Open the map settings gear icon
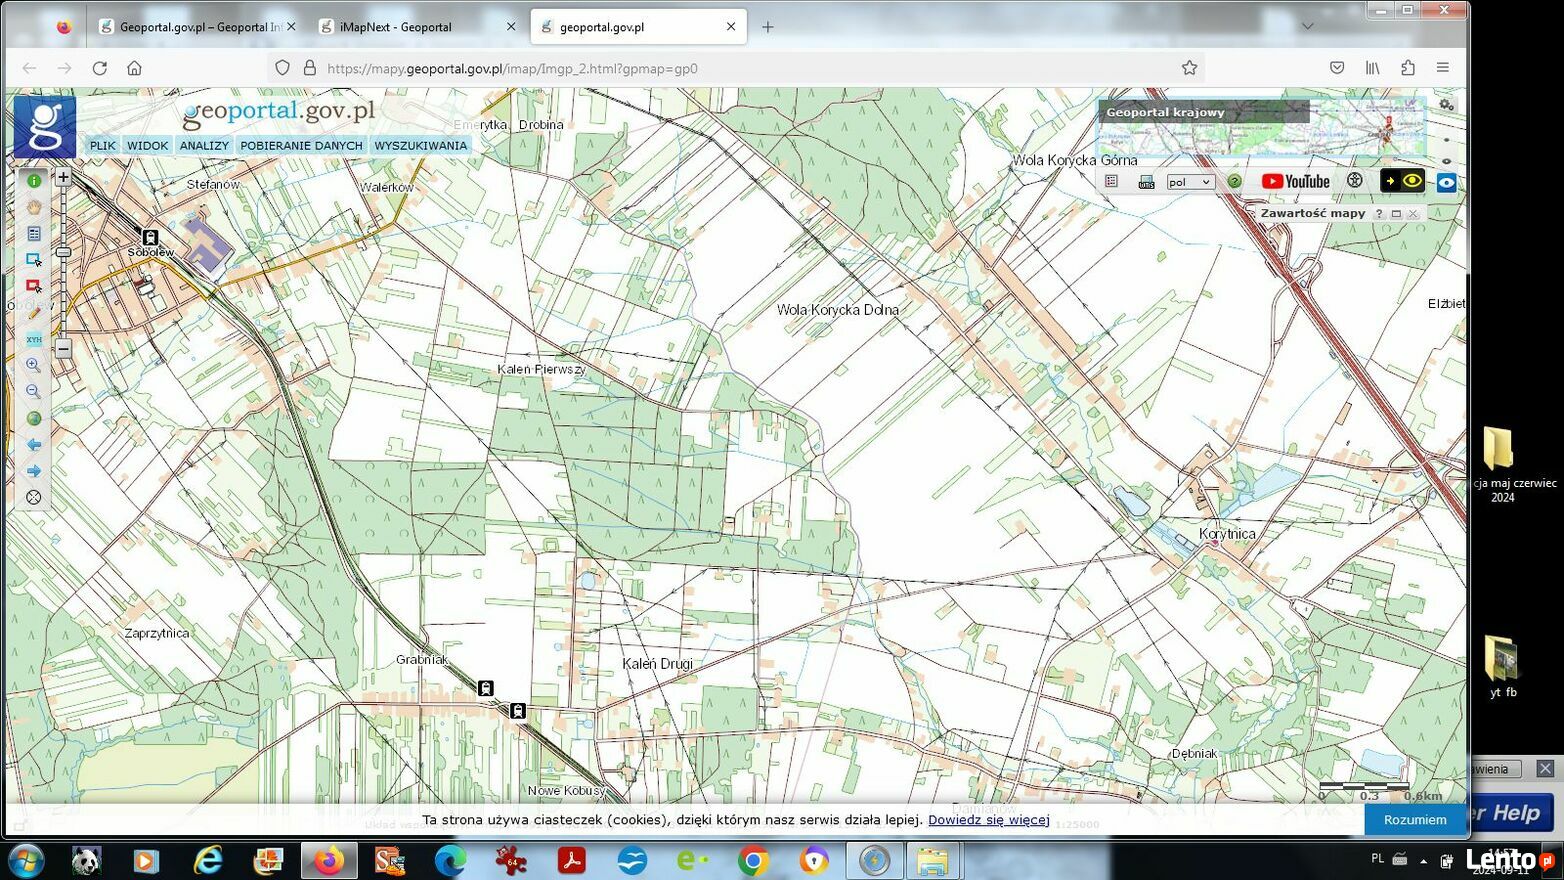The height and width of the screenshot is (880, 1564). click(1446, 104)
